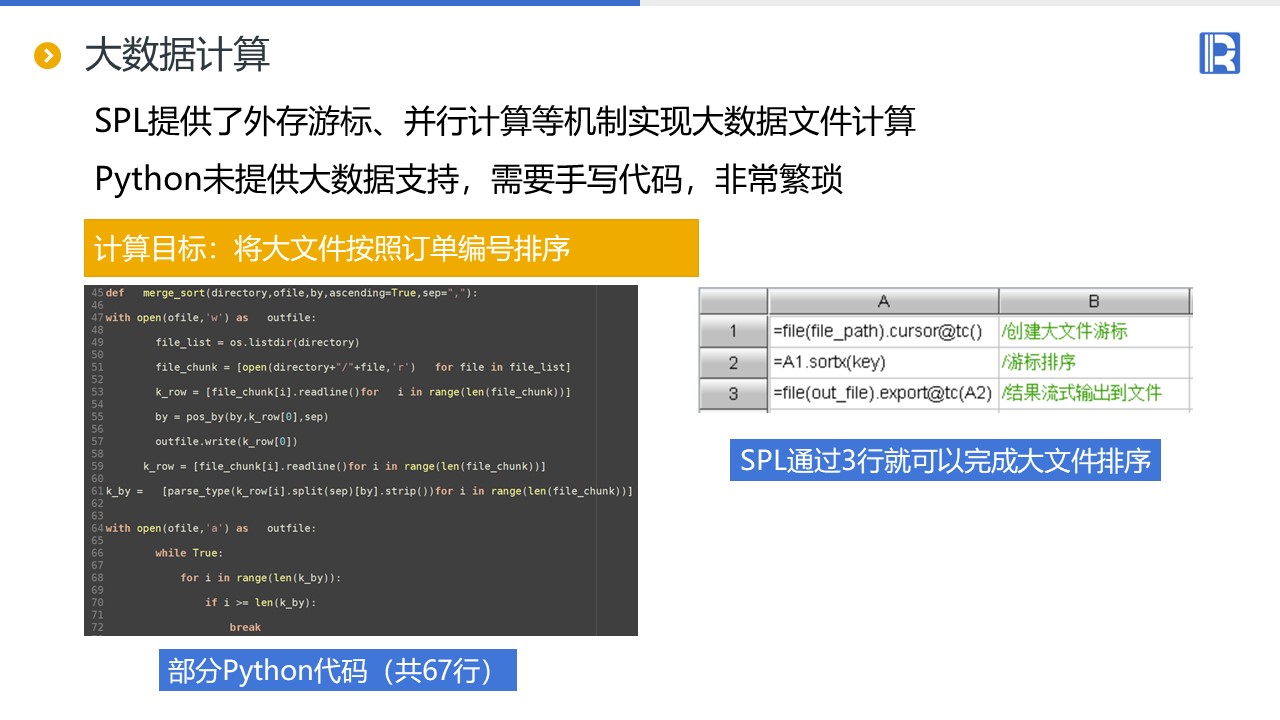Click the blue label 部分Python代码（共67行）
The image size is (1280, 720).
tap(338, 670)
